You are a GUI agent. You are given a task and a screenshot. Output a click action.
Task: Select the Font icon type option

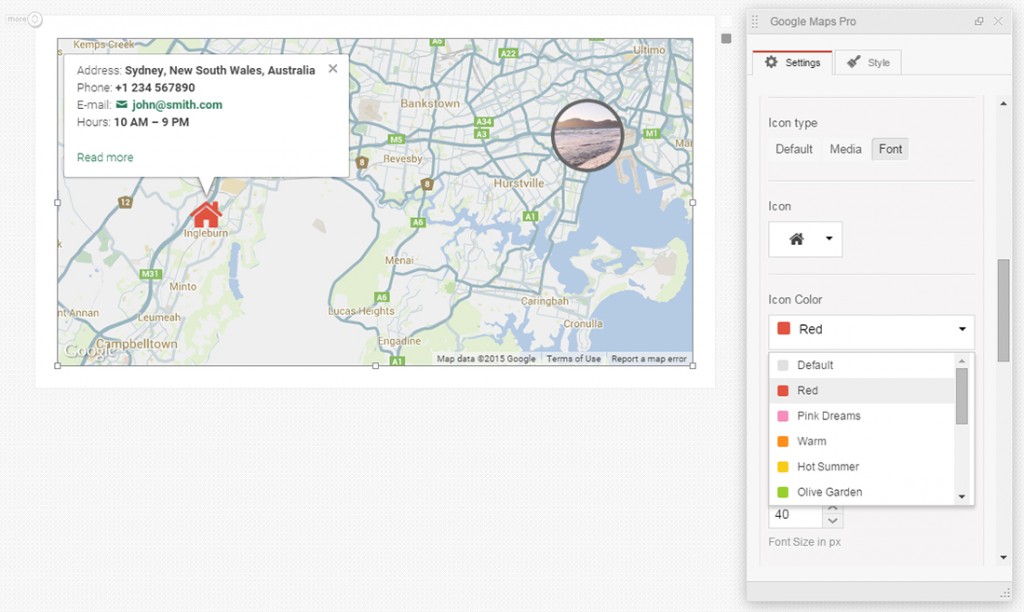pos(890,148)
